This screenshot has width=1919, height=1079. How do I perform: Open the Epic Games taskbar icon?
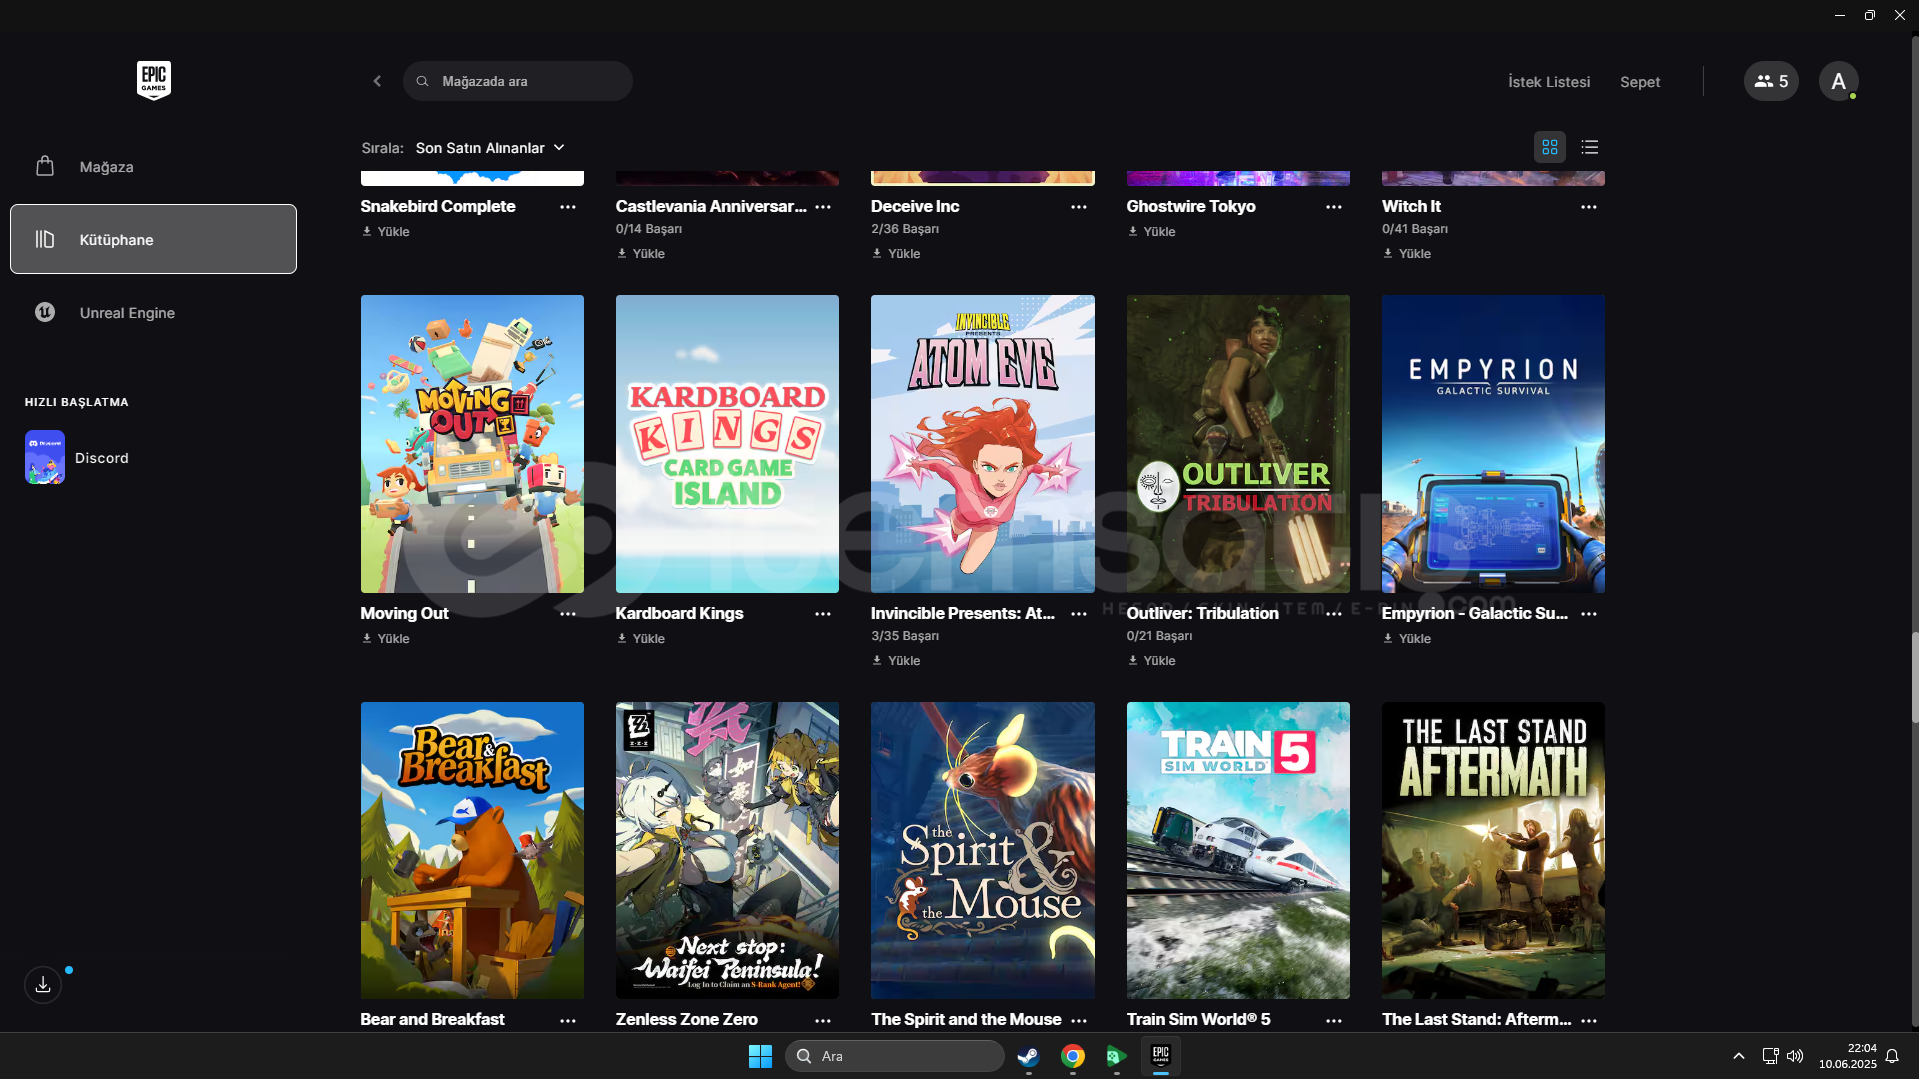[x=1160, y=1056]
